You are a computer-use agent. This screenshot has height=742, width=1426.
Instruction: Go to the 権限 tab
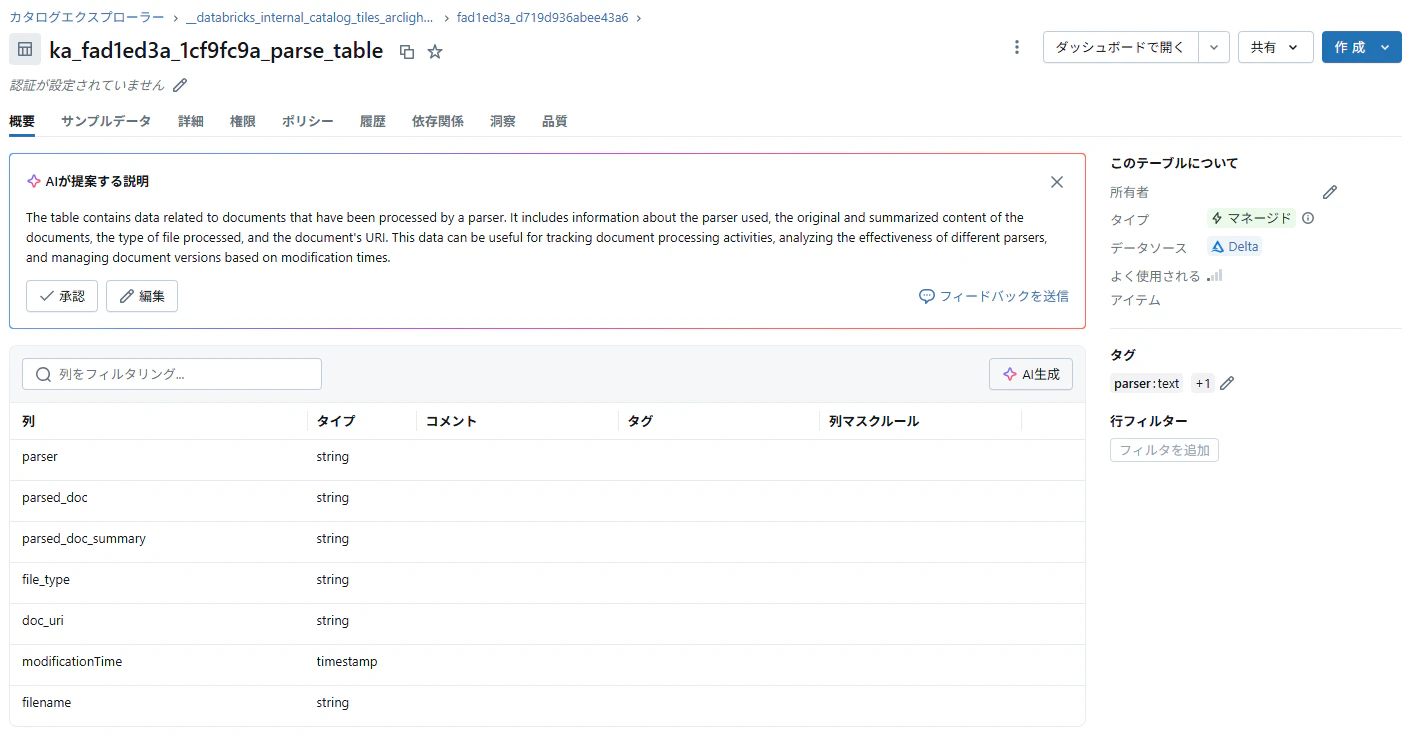tap(243, 121)
